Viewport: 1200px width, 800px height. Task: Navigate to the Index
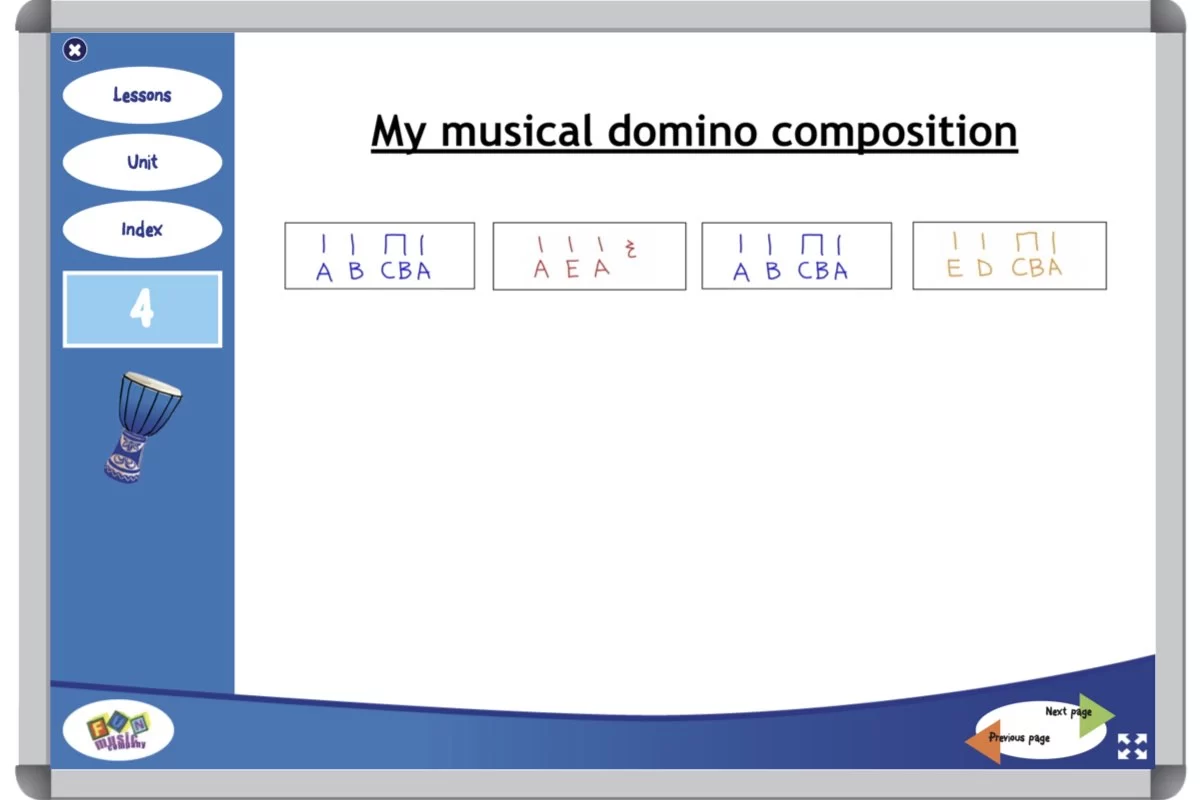(x=142, y=229)
